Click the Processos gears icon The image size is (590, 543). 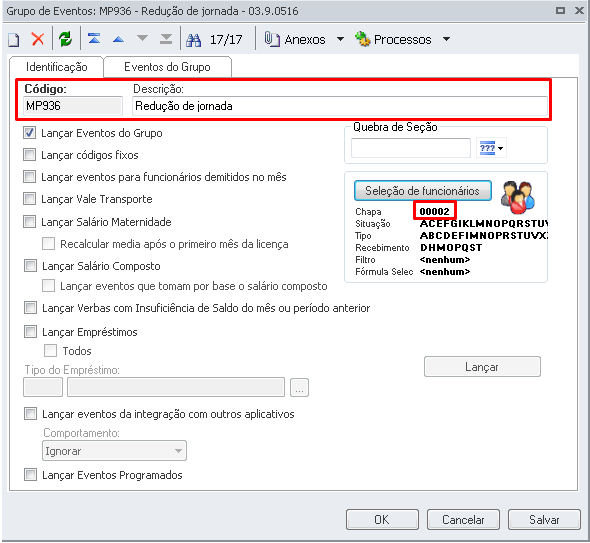363,39
